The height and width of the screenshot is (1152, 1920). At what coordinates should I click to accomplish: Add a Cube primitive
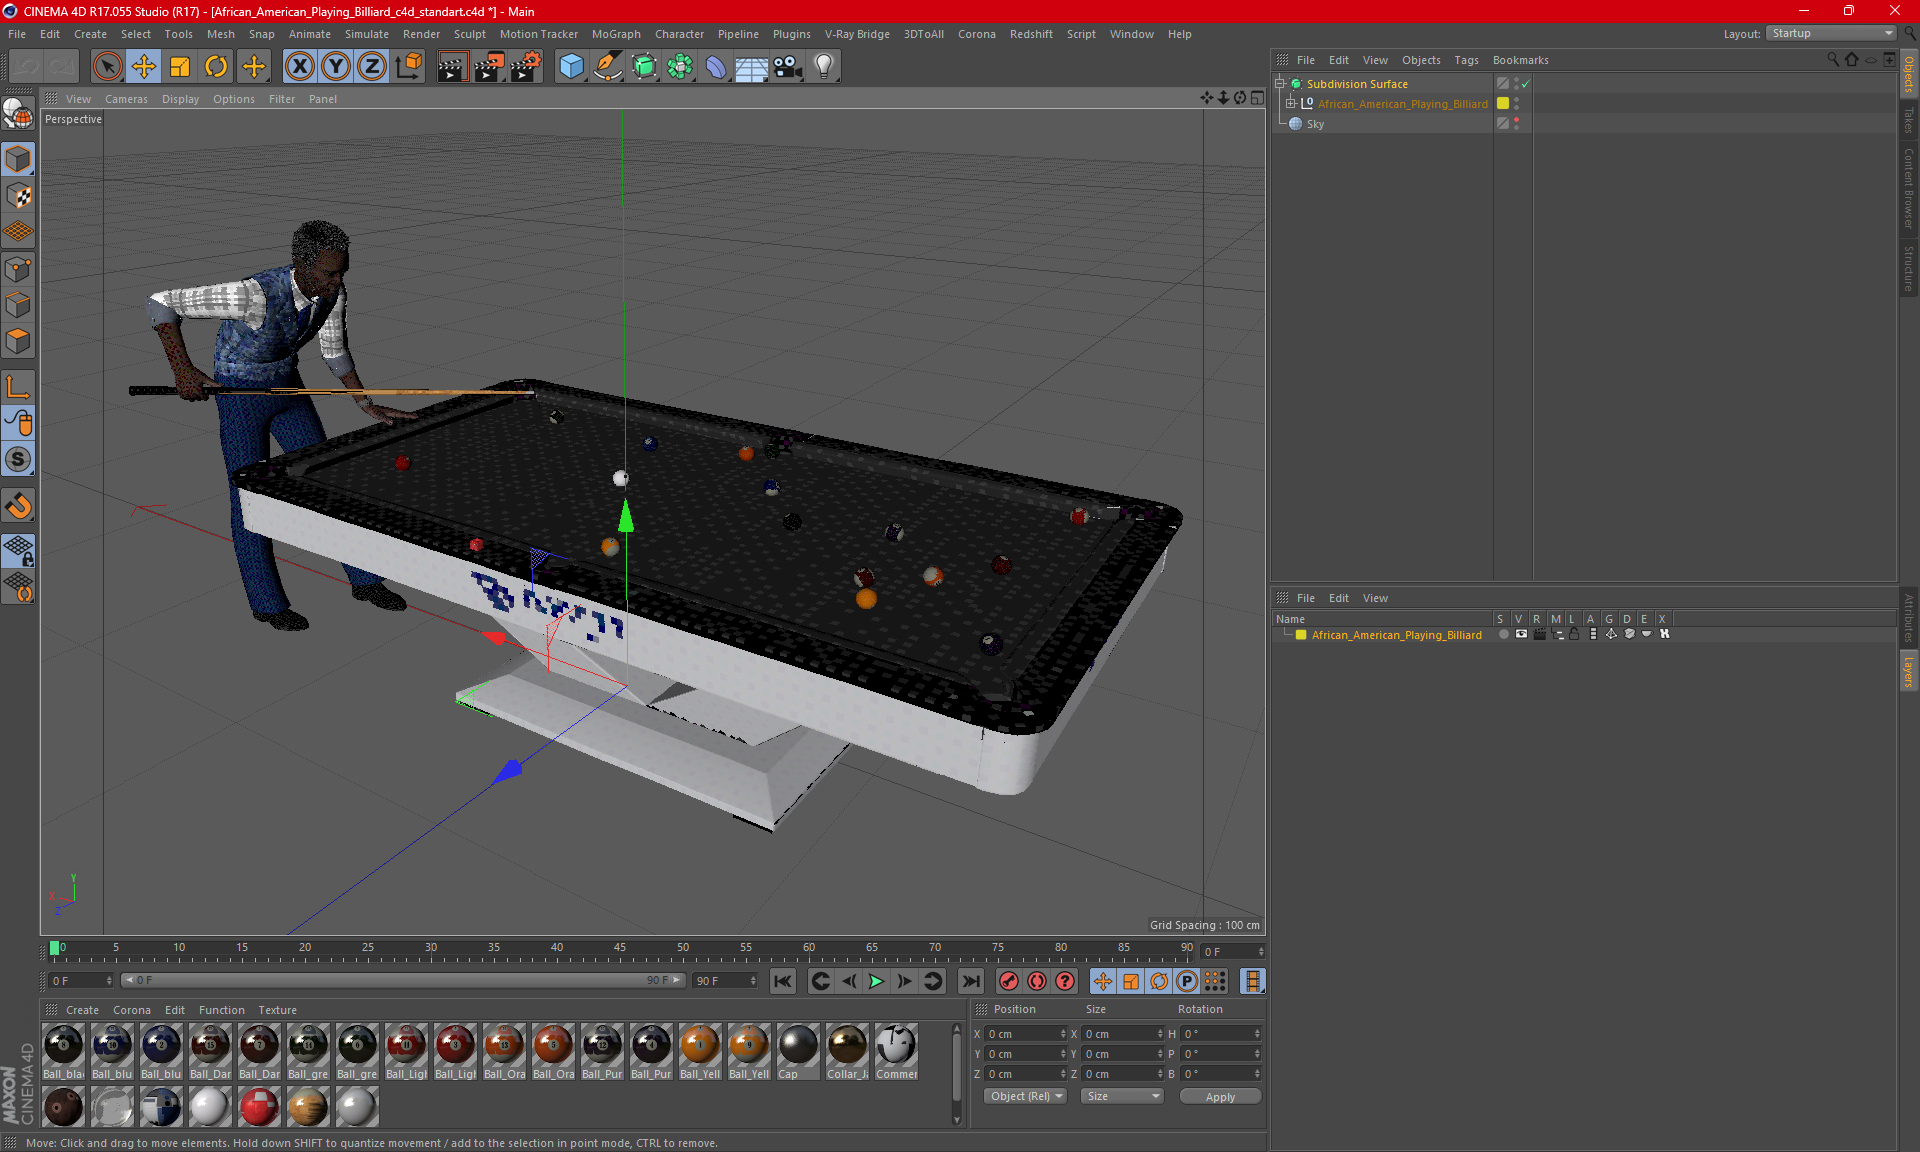[571, 67]
